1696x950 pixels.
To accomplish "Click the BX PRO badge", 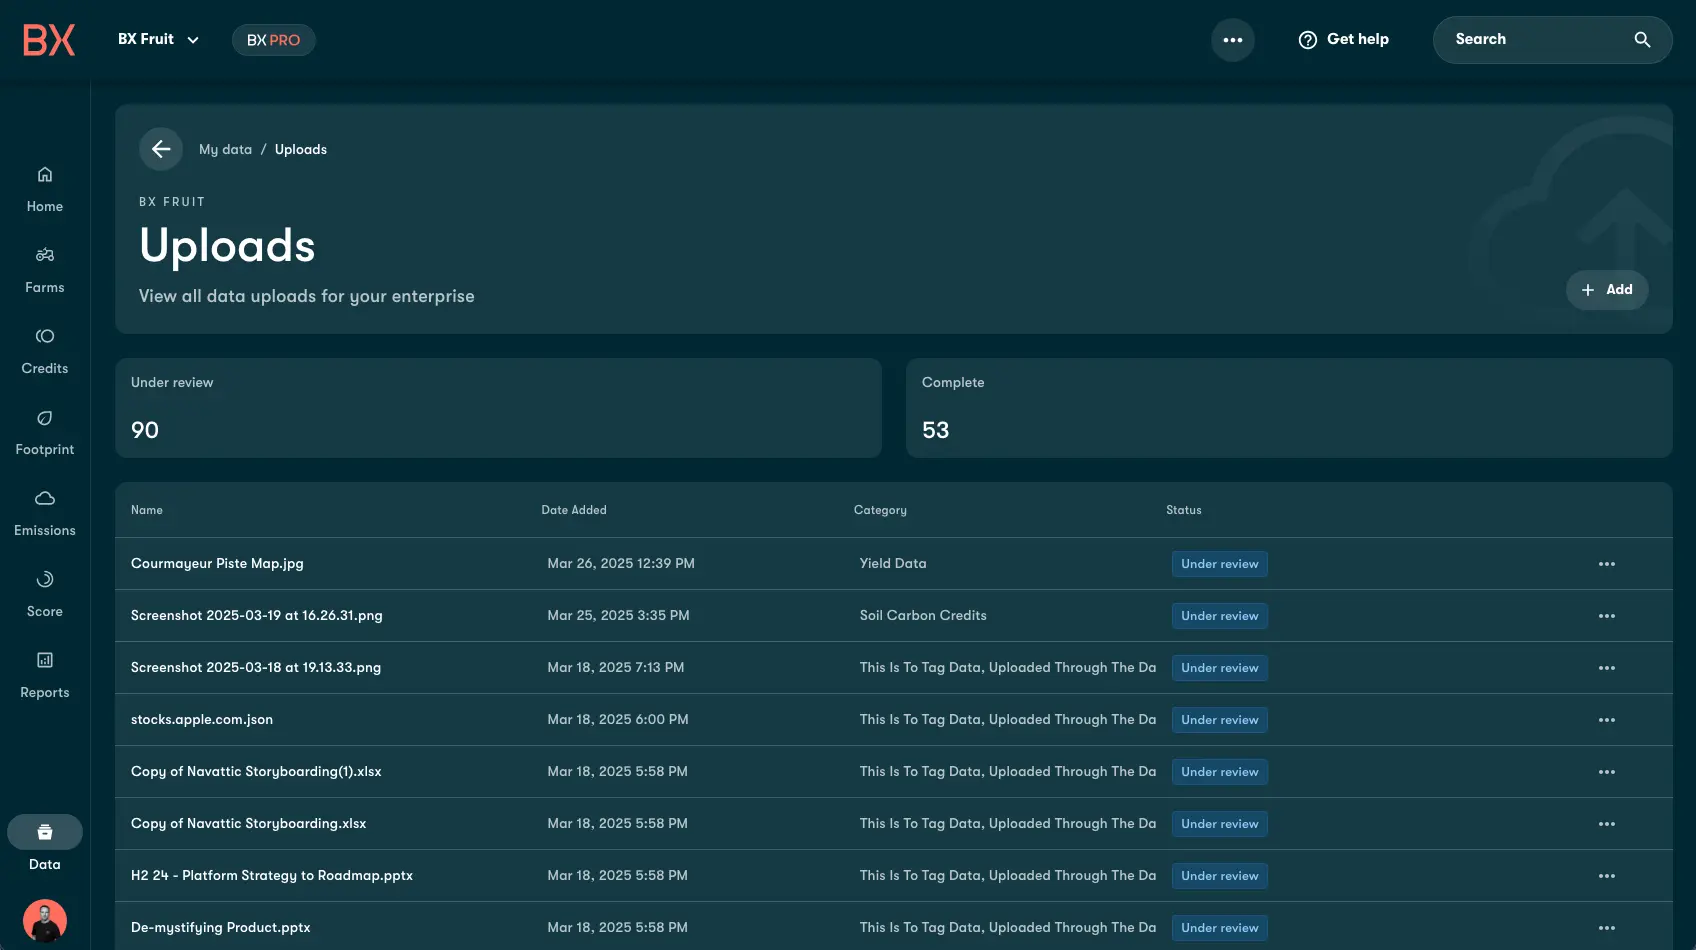I will point(274,41).
